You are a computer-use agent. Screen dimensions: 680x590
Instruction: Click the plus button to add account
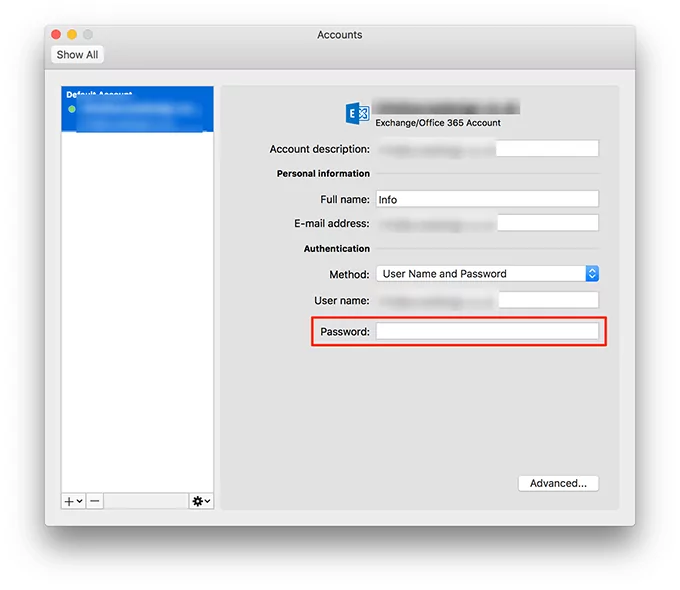pos(73,501)
